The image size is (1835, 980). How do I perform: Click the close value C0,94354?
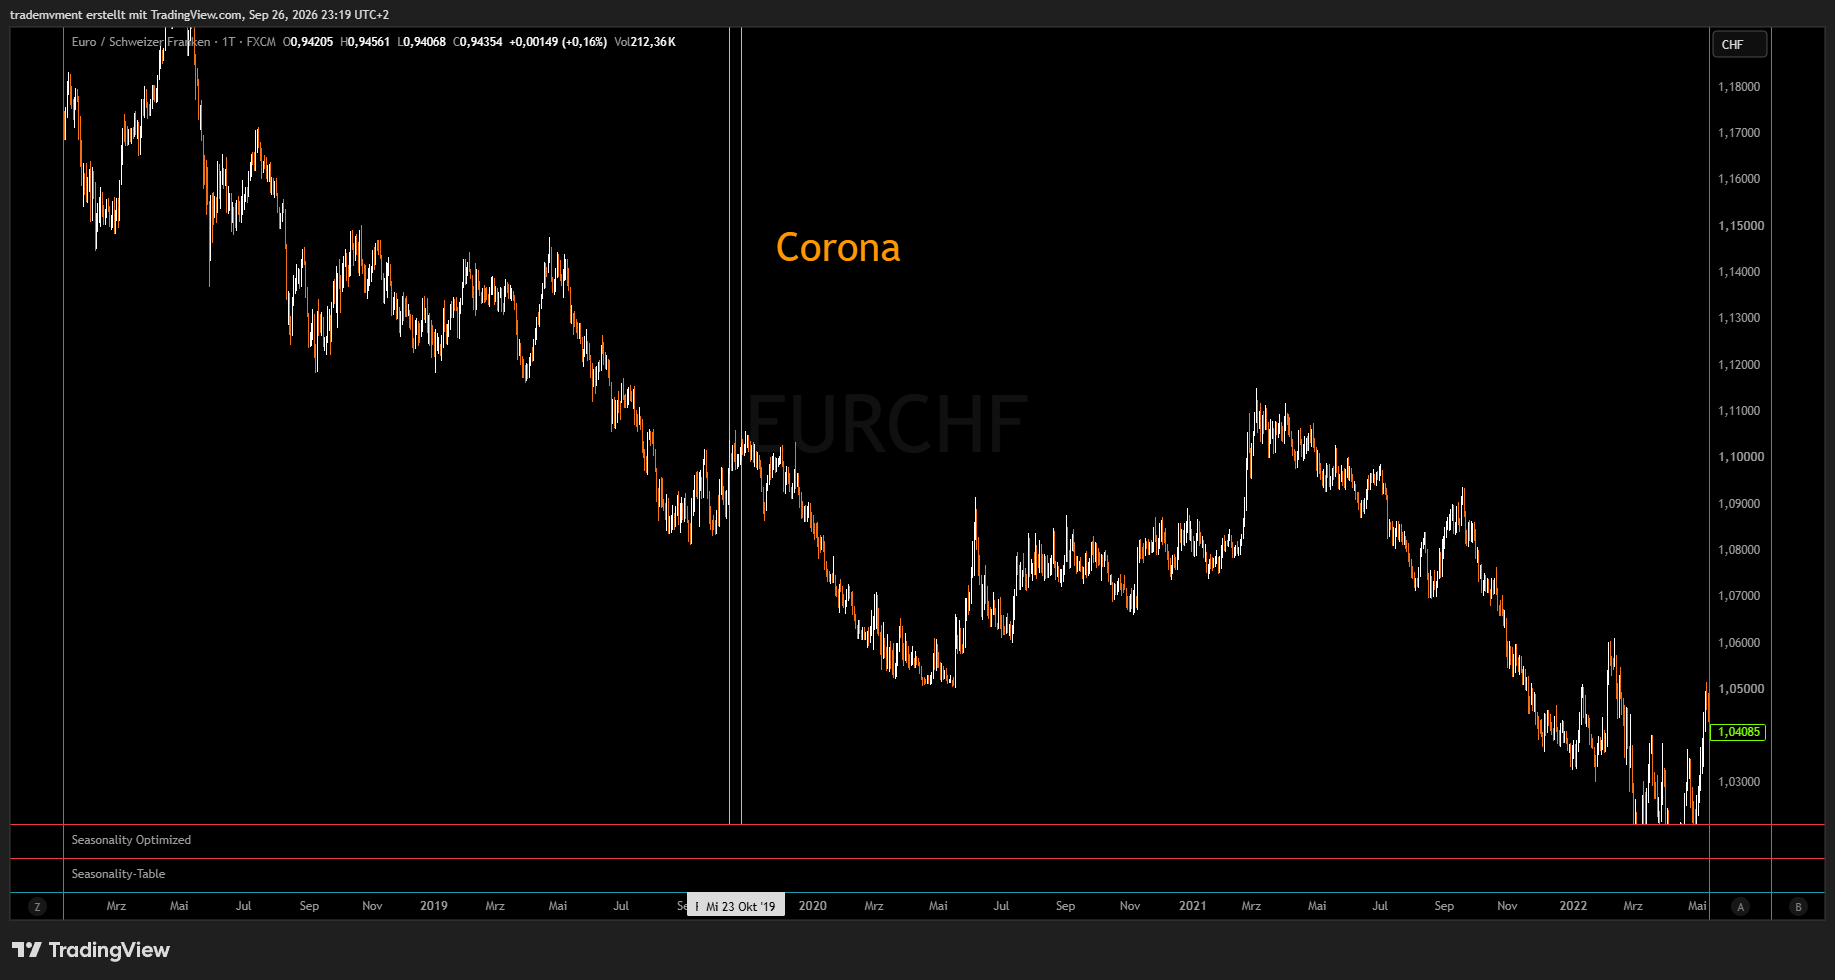(478, 42)
